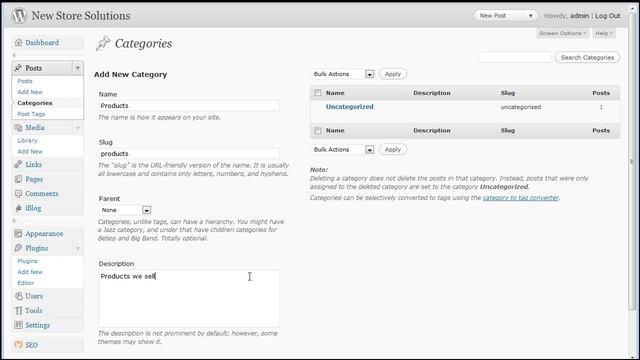Tick the select-all checkbox in table footer
The height and width of the screenshot is (360, 640).
click(x=318, y=131)
